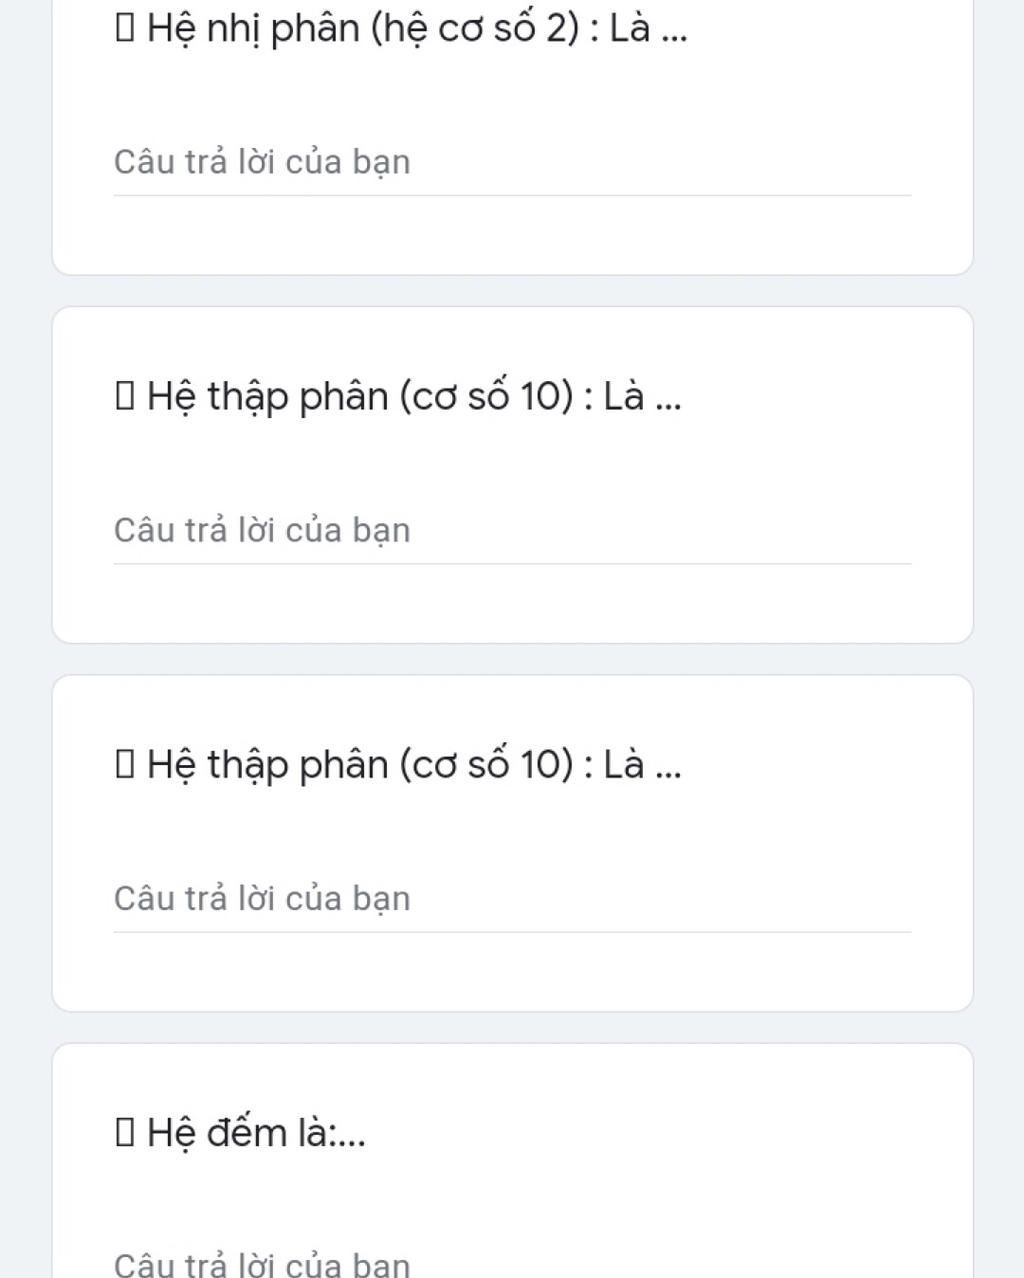Click the first Hệ thập phân (cơ số 10) question title

(x=414, y=397)
